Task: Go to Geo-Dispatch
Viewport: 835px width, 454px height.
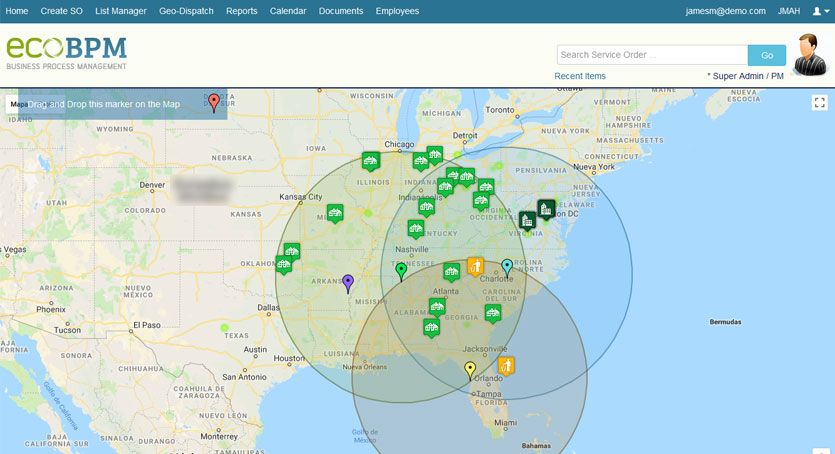Action: click(x=186, y=11)
